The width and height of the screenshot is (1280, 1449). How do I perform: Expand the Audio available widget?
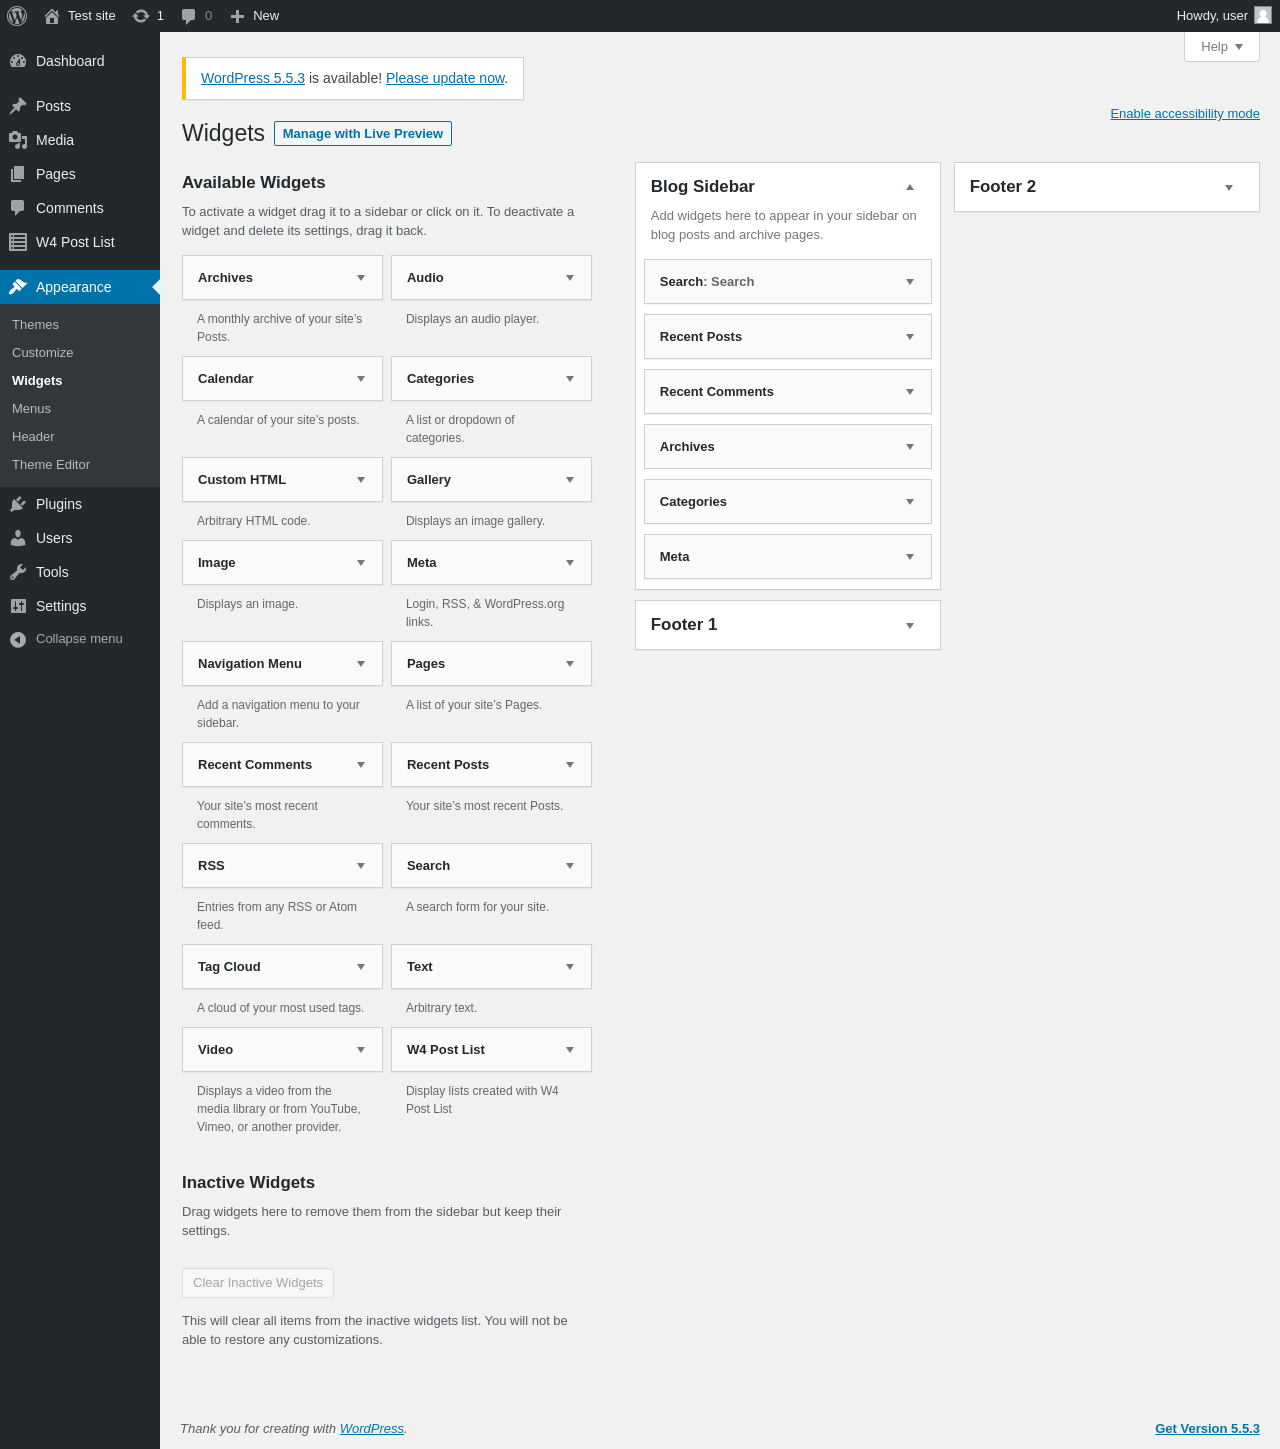click(570, 278)
